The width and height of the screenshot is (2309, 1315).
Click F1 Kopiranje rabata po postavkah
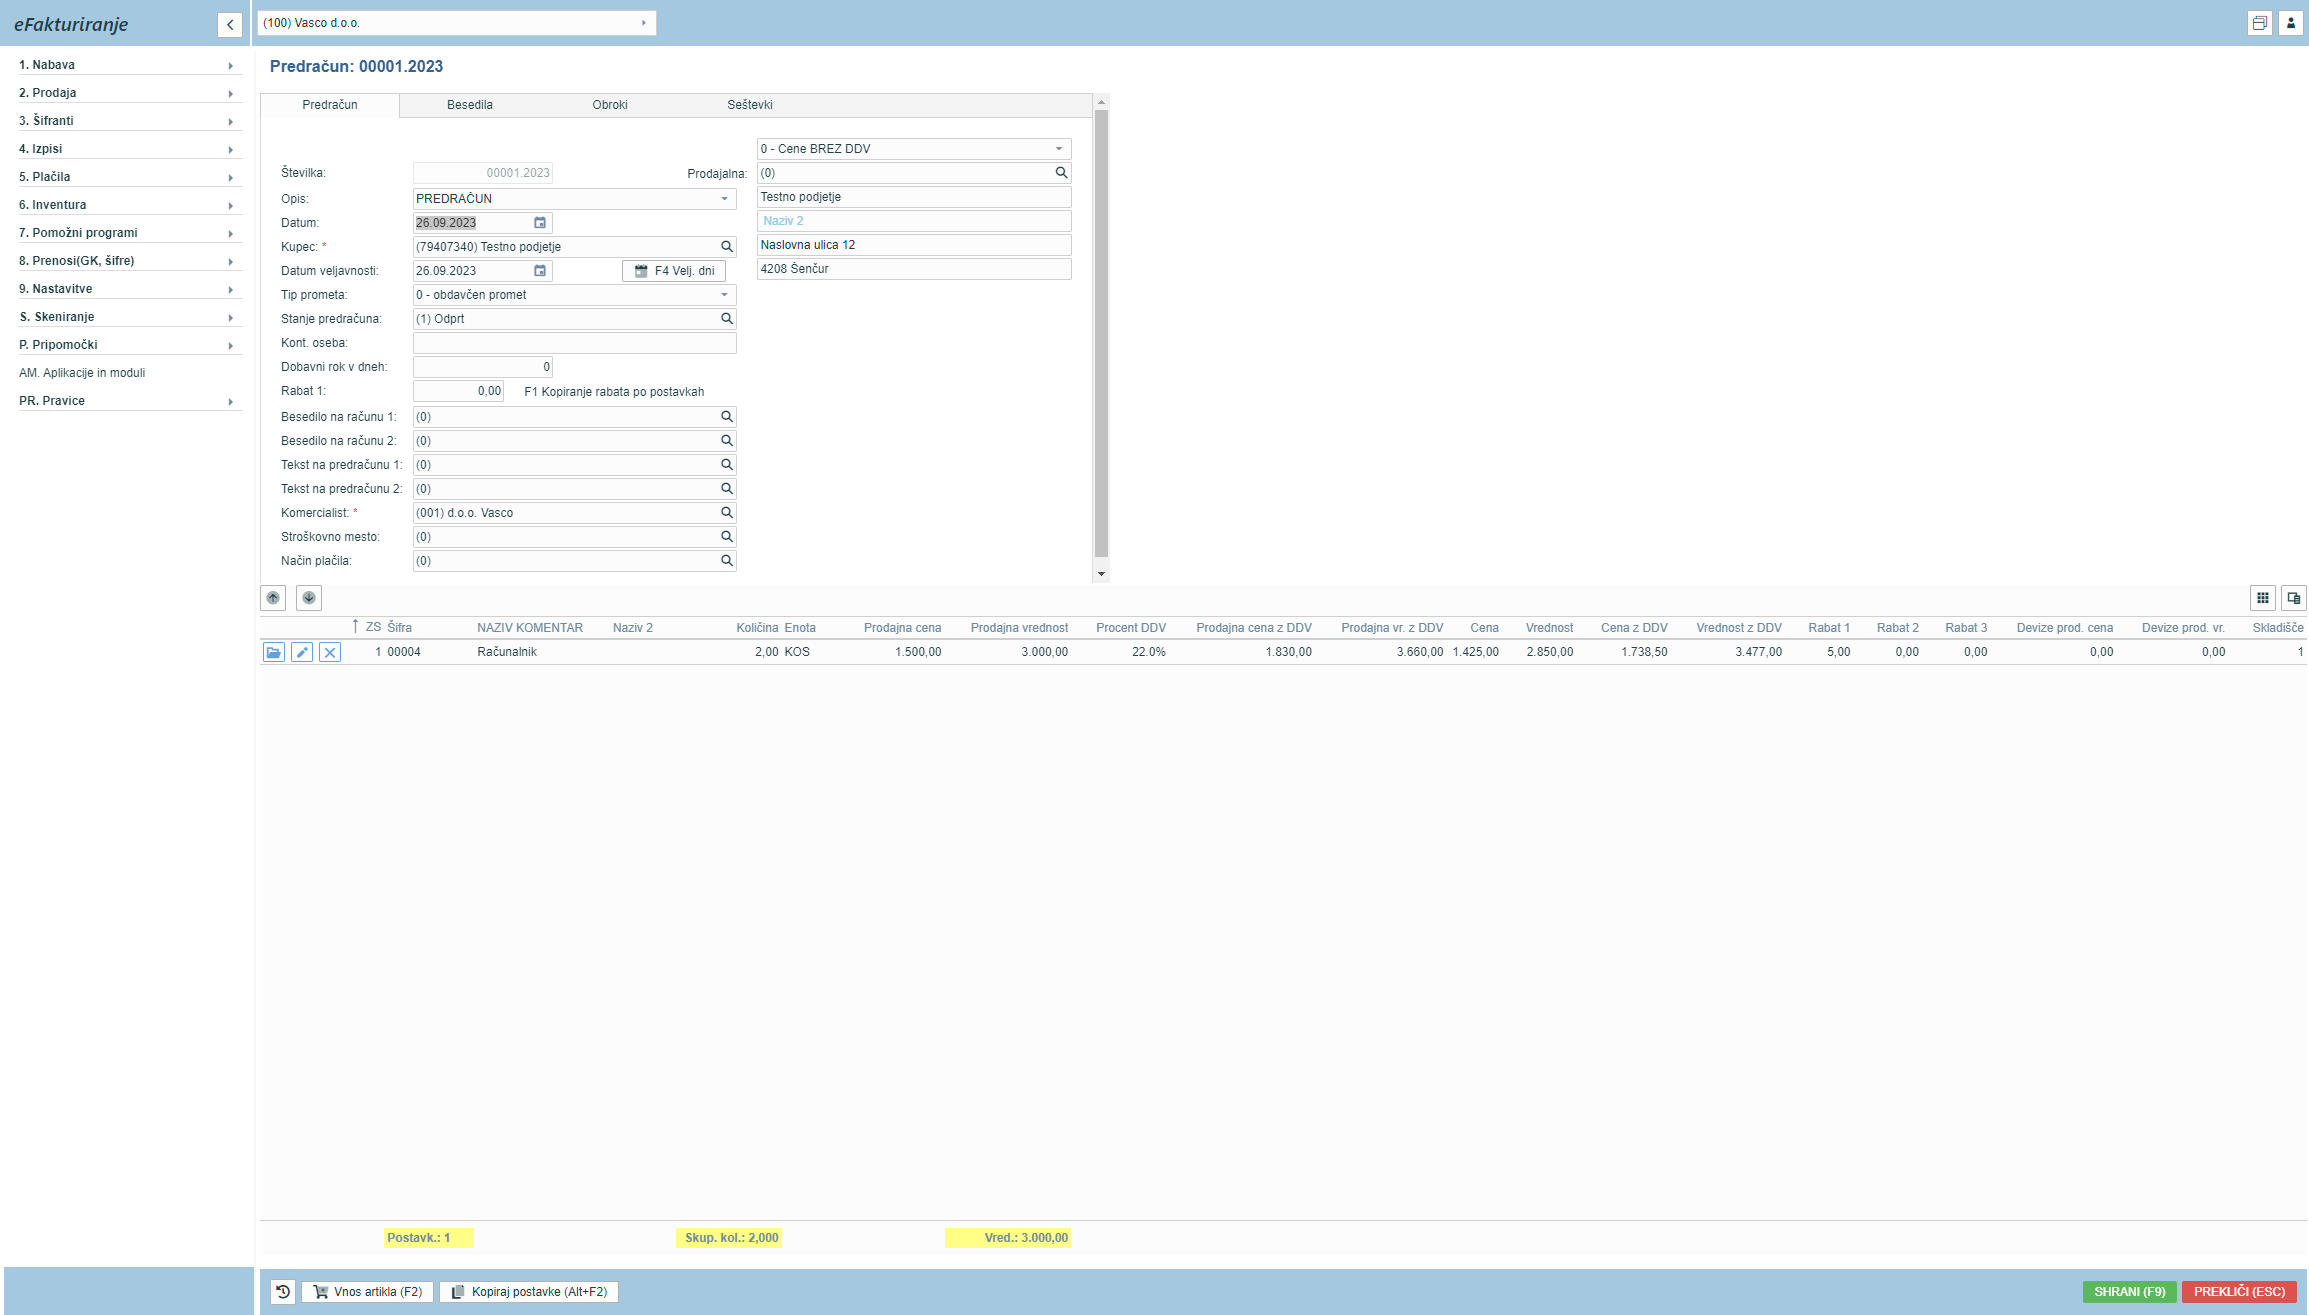pyautogui.click(x=614, y=392)
